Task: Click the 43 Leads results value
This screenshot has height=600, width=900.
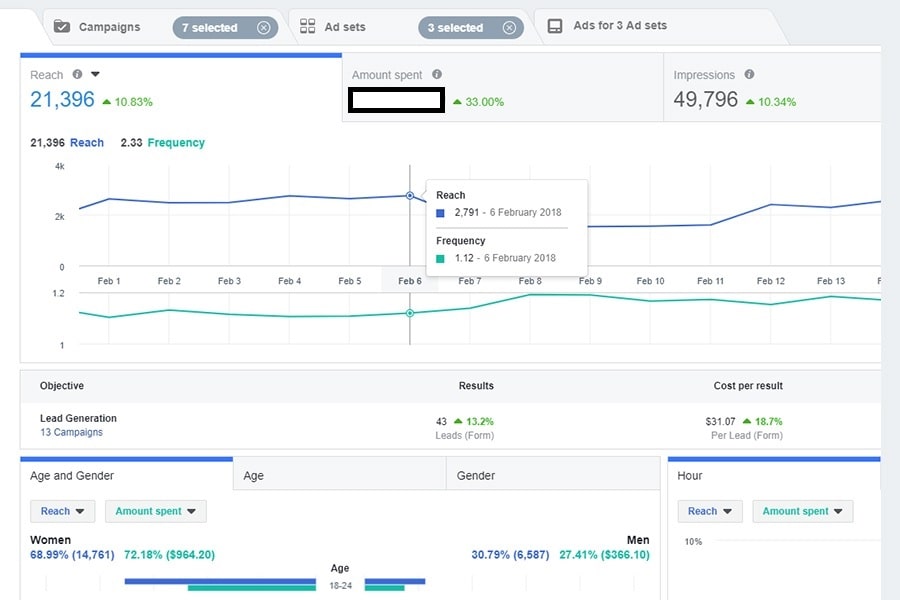Action: 441,421
